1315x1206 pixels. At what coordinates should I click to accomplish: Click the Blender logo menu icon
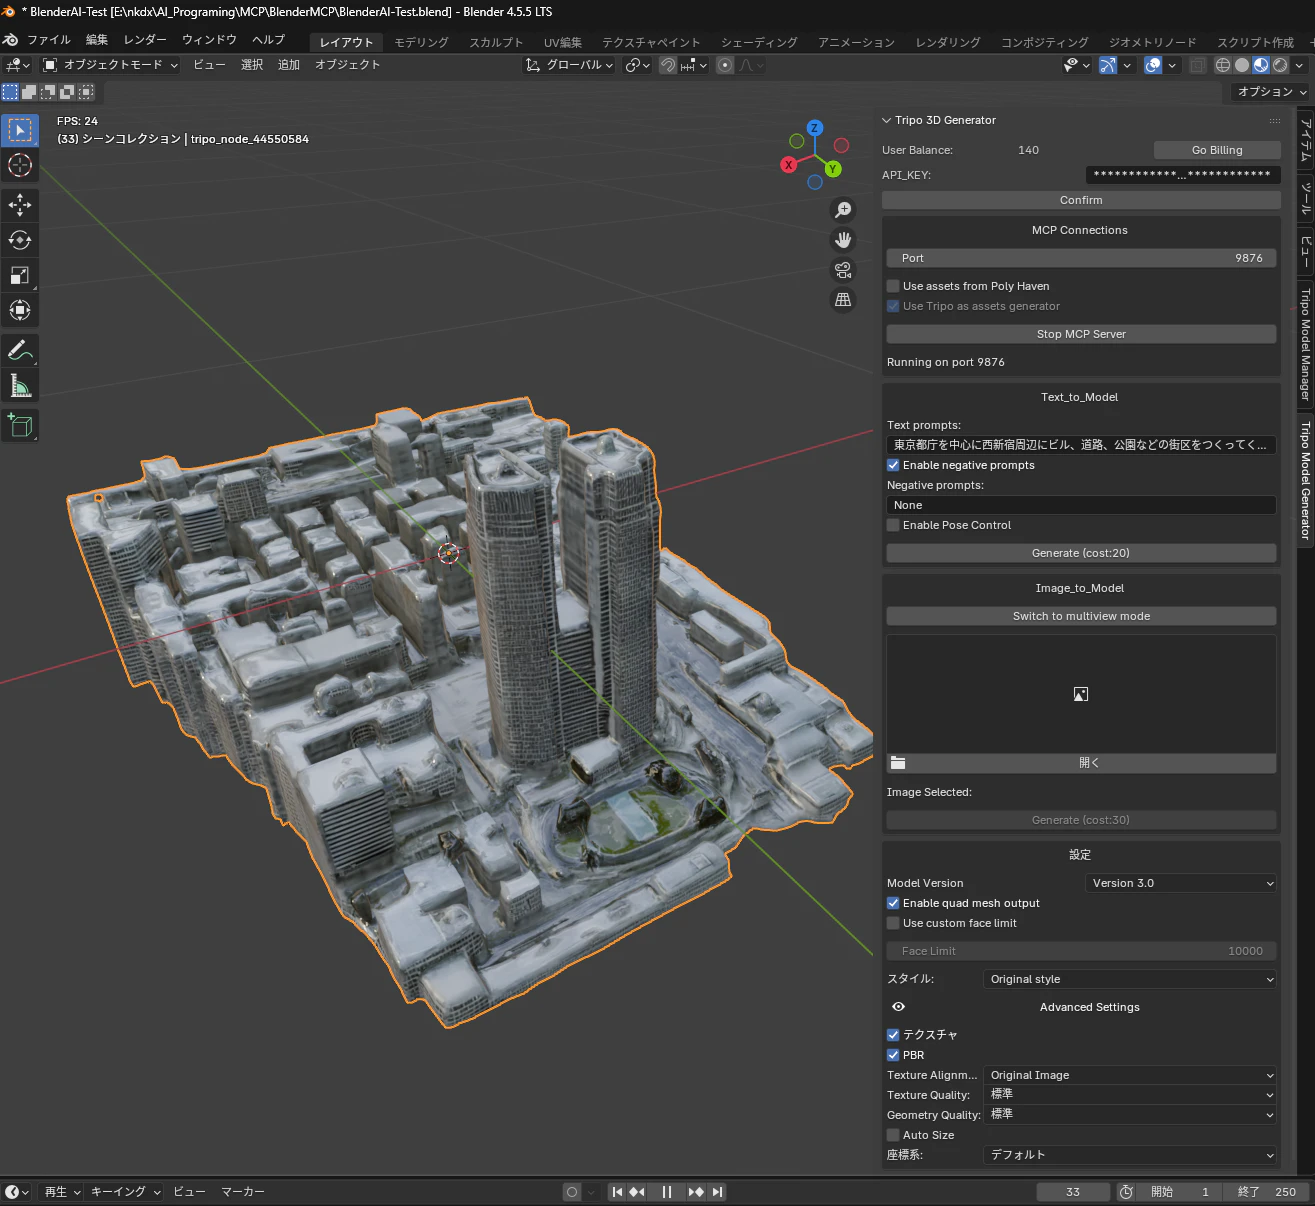[x=11, y=40]
